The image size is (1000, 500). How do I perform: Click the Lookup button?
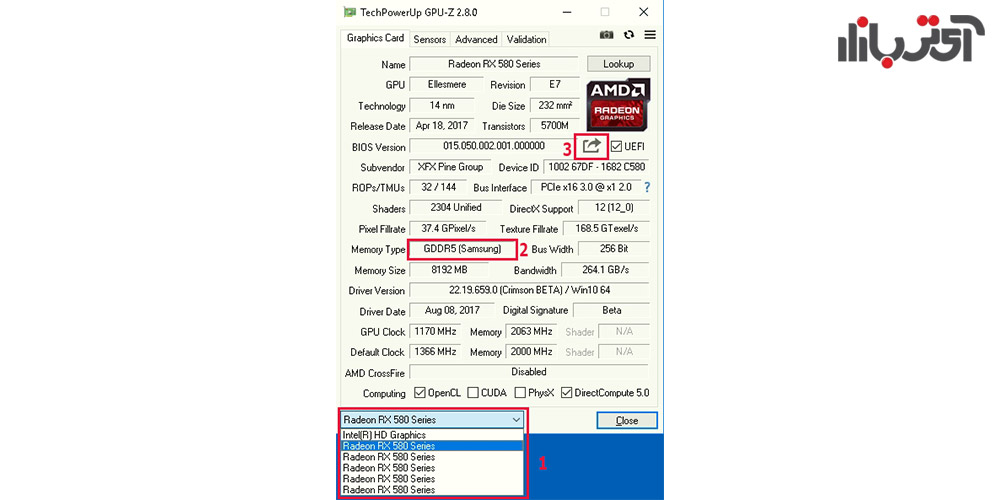pos(618,64)
